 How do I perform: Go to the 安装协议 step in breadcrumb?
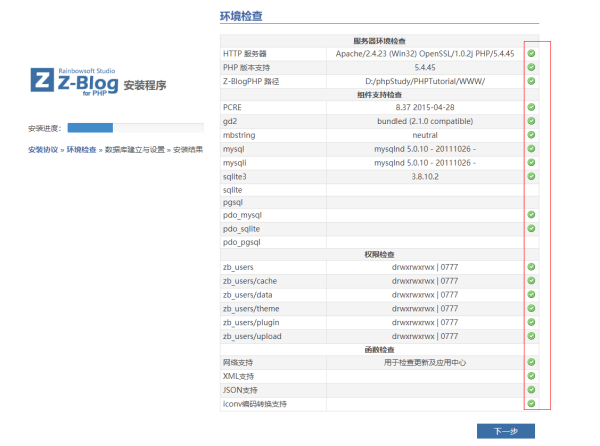[43, 149]
